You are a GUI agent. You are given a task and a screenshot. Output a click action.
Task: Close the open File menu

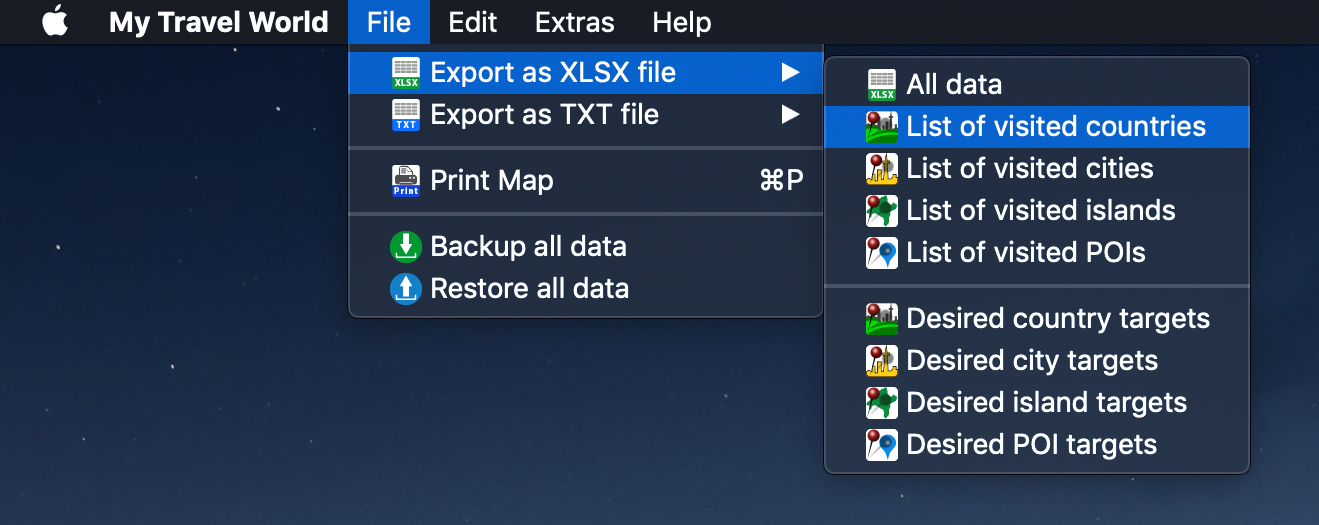coord(389,22)
